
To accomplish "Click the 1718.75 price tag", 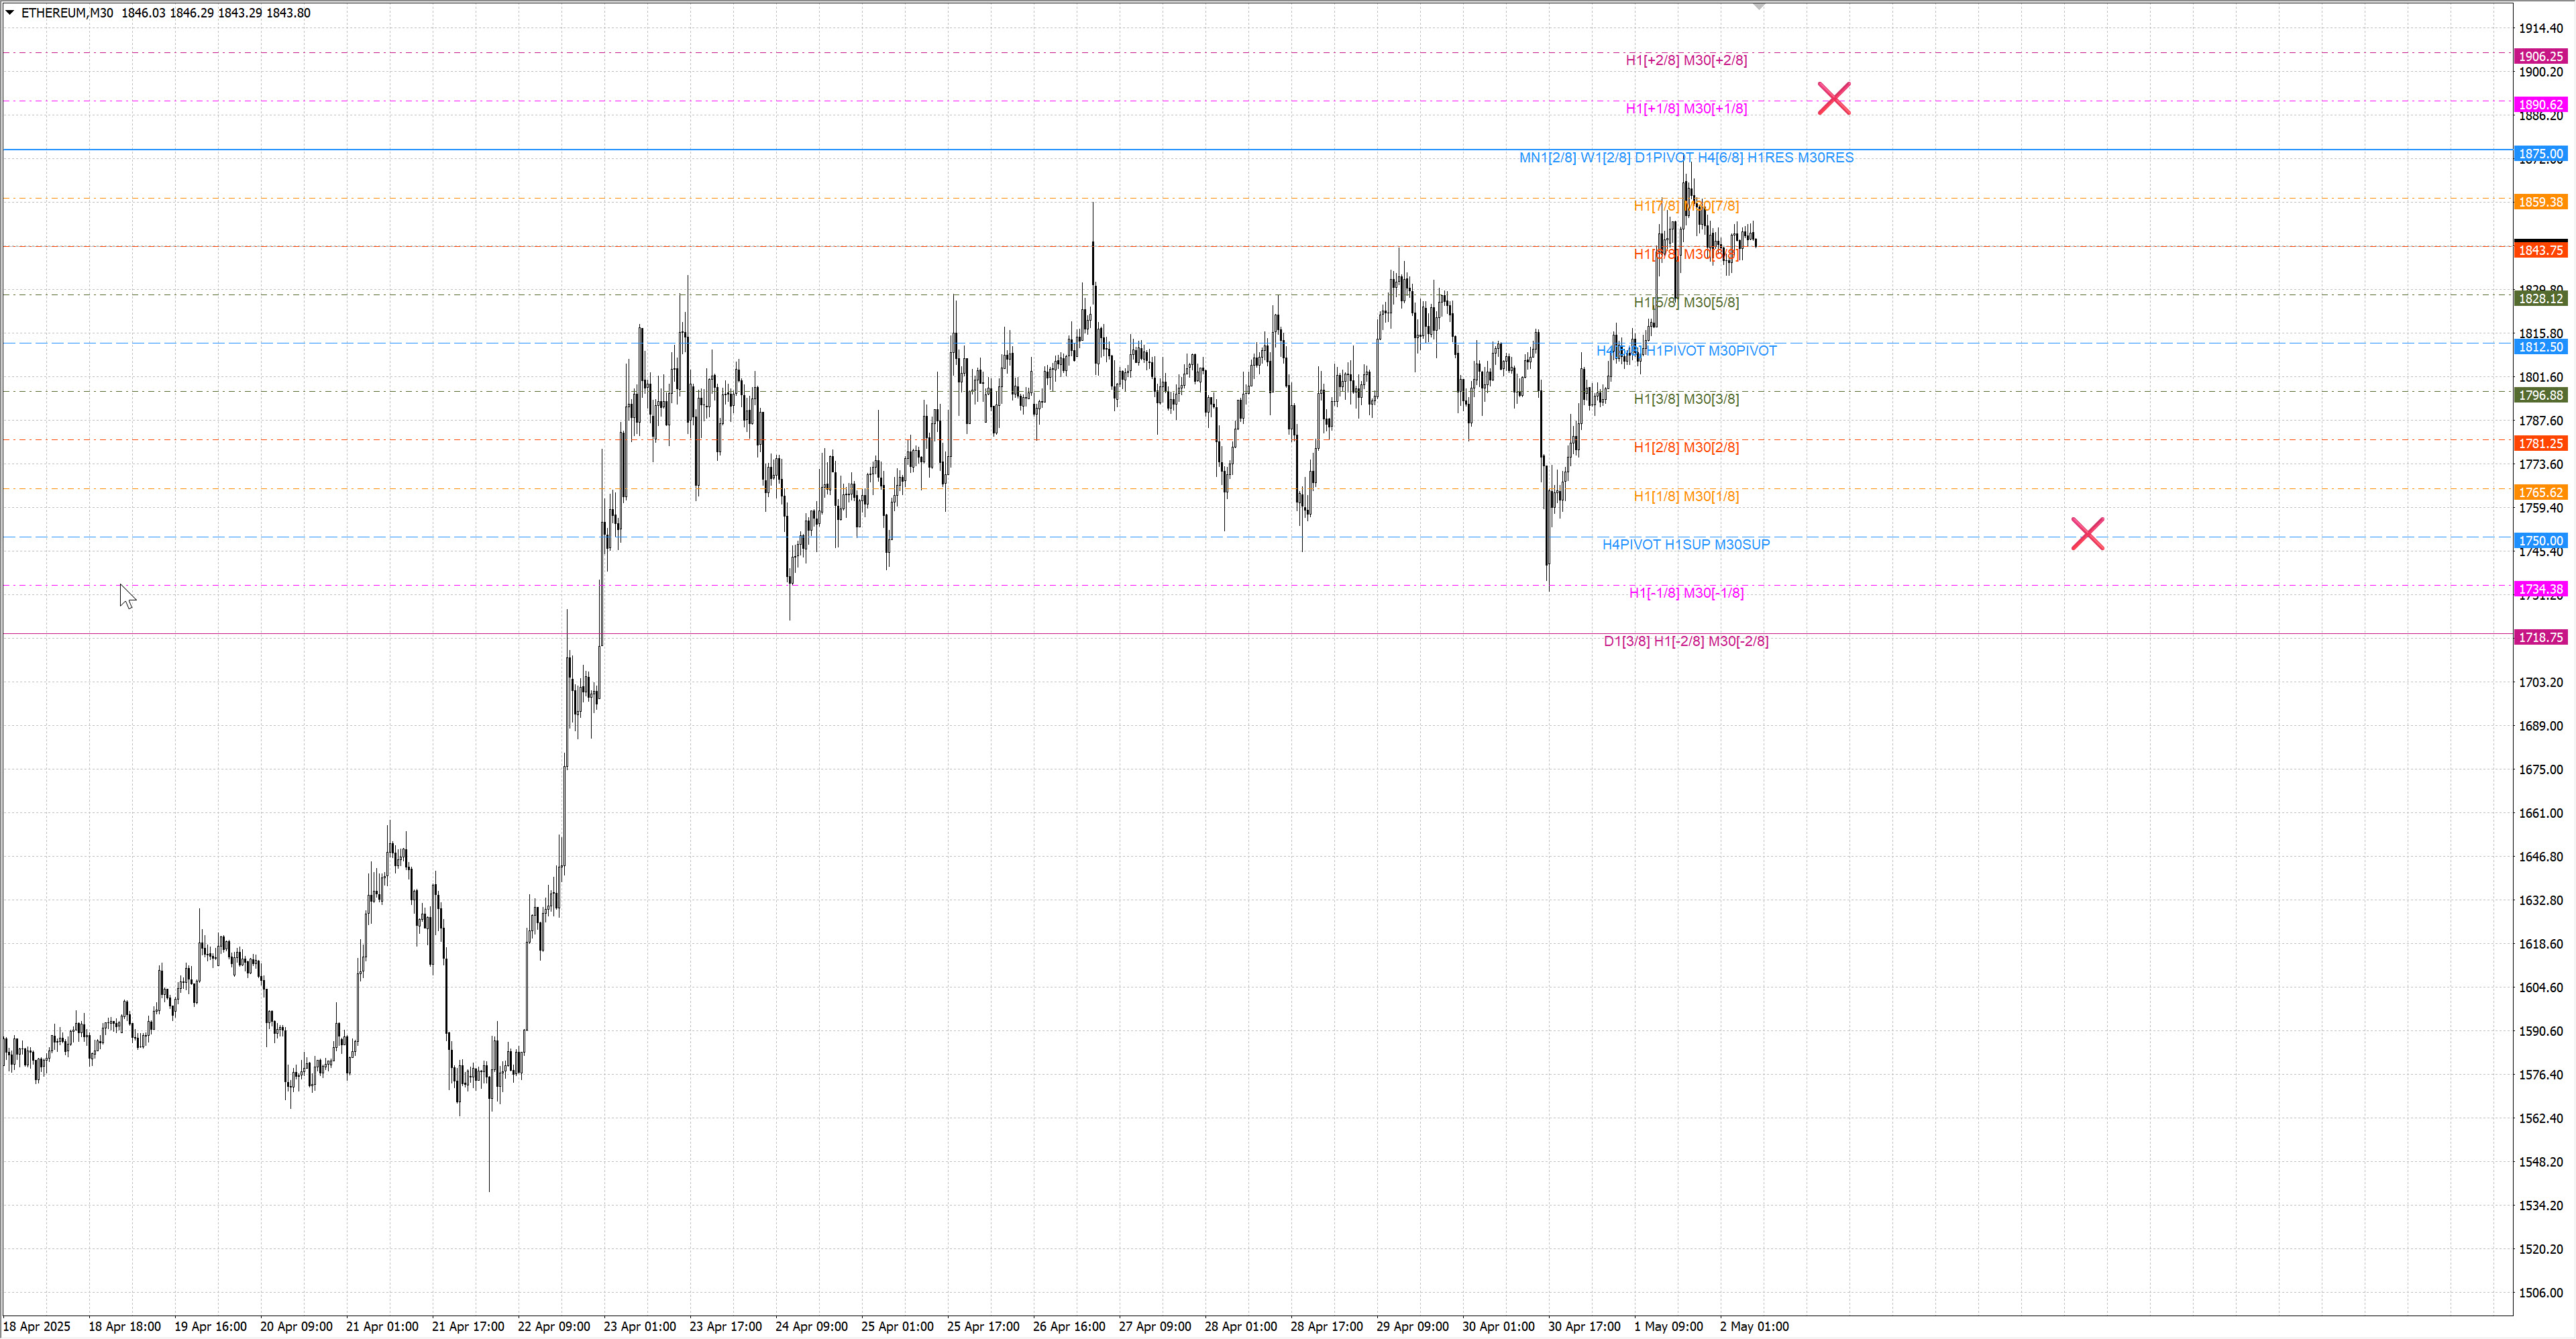I will 2540,637.
